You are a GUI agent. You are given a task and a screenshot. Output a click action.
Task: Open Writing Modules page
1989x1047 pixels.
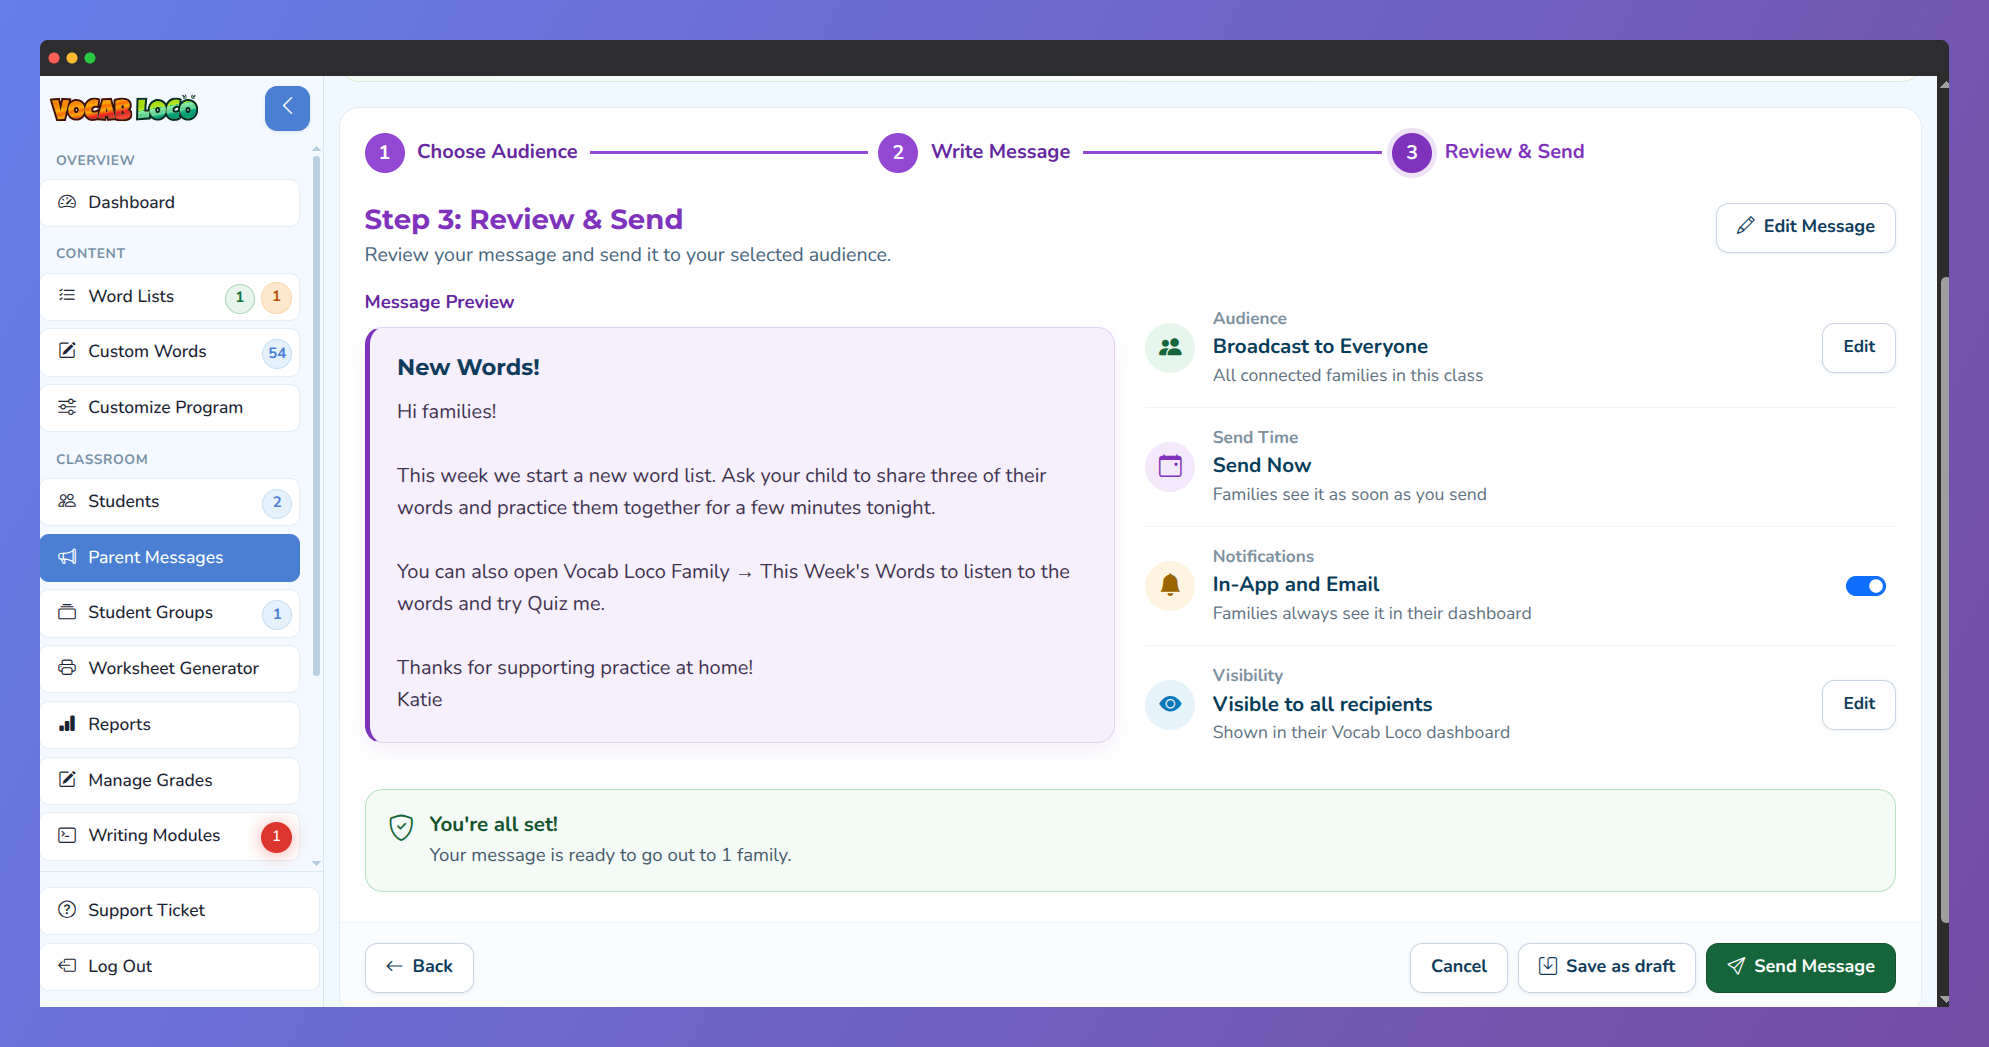[170, 836]
